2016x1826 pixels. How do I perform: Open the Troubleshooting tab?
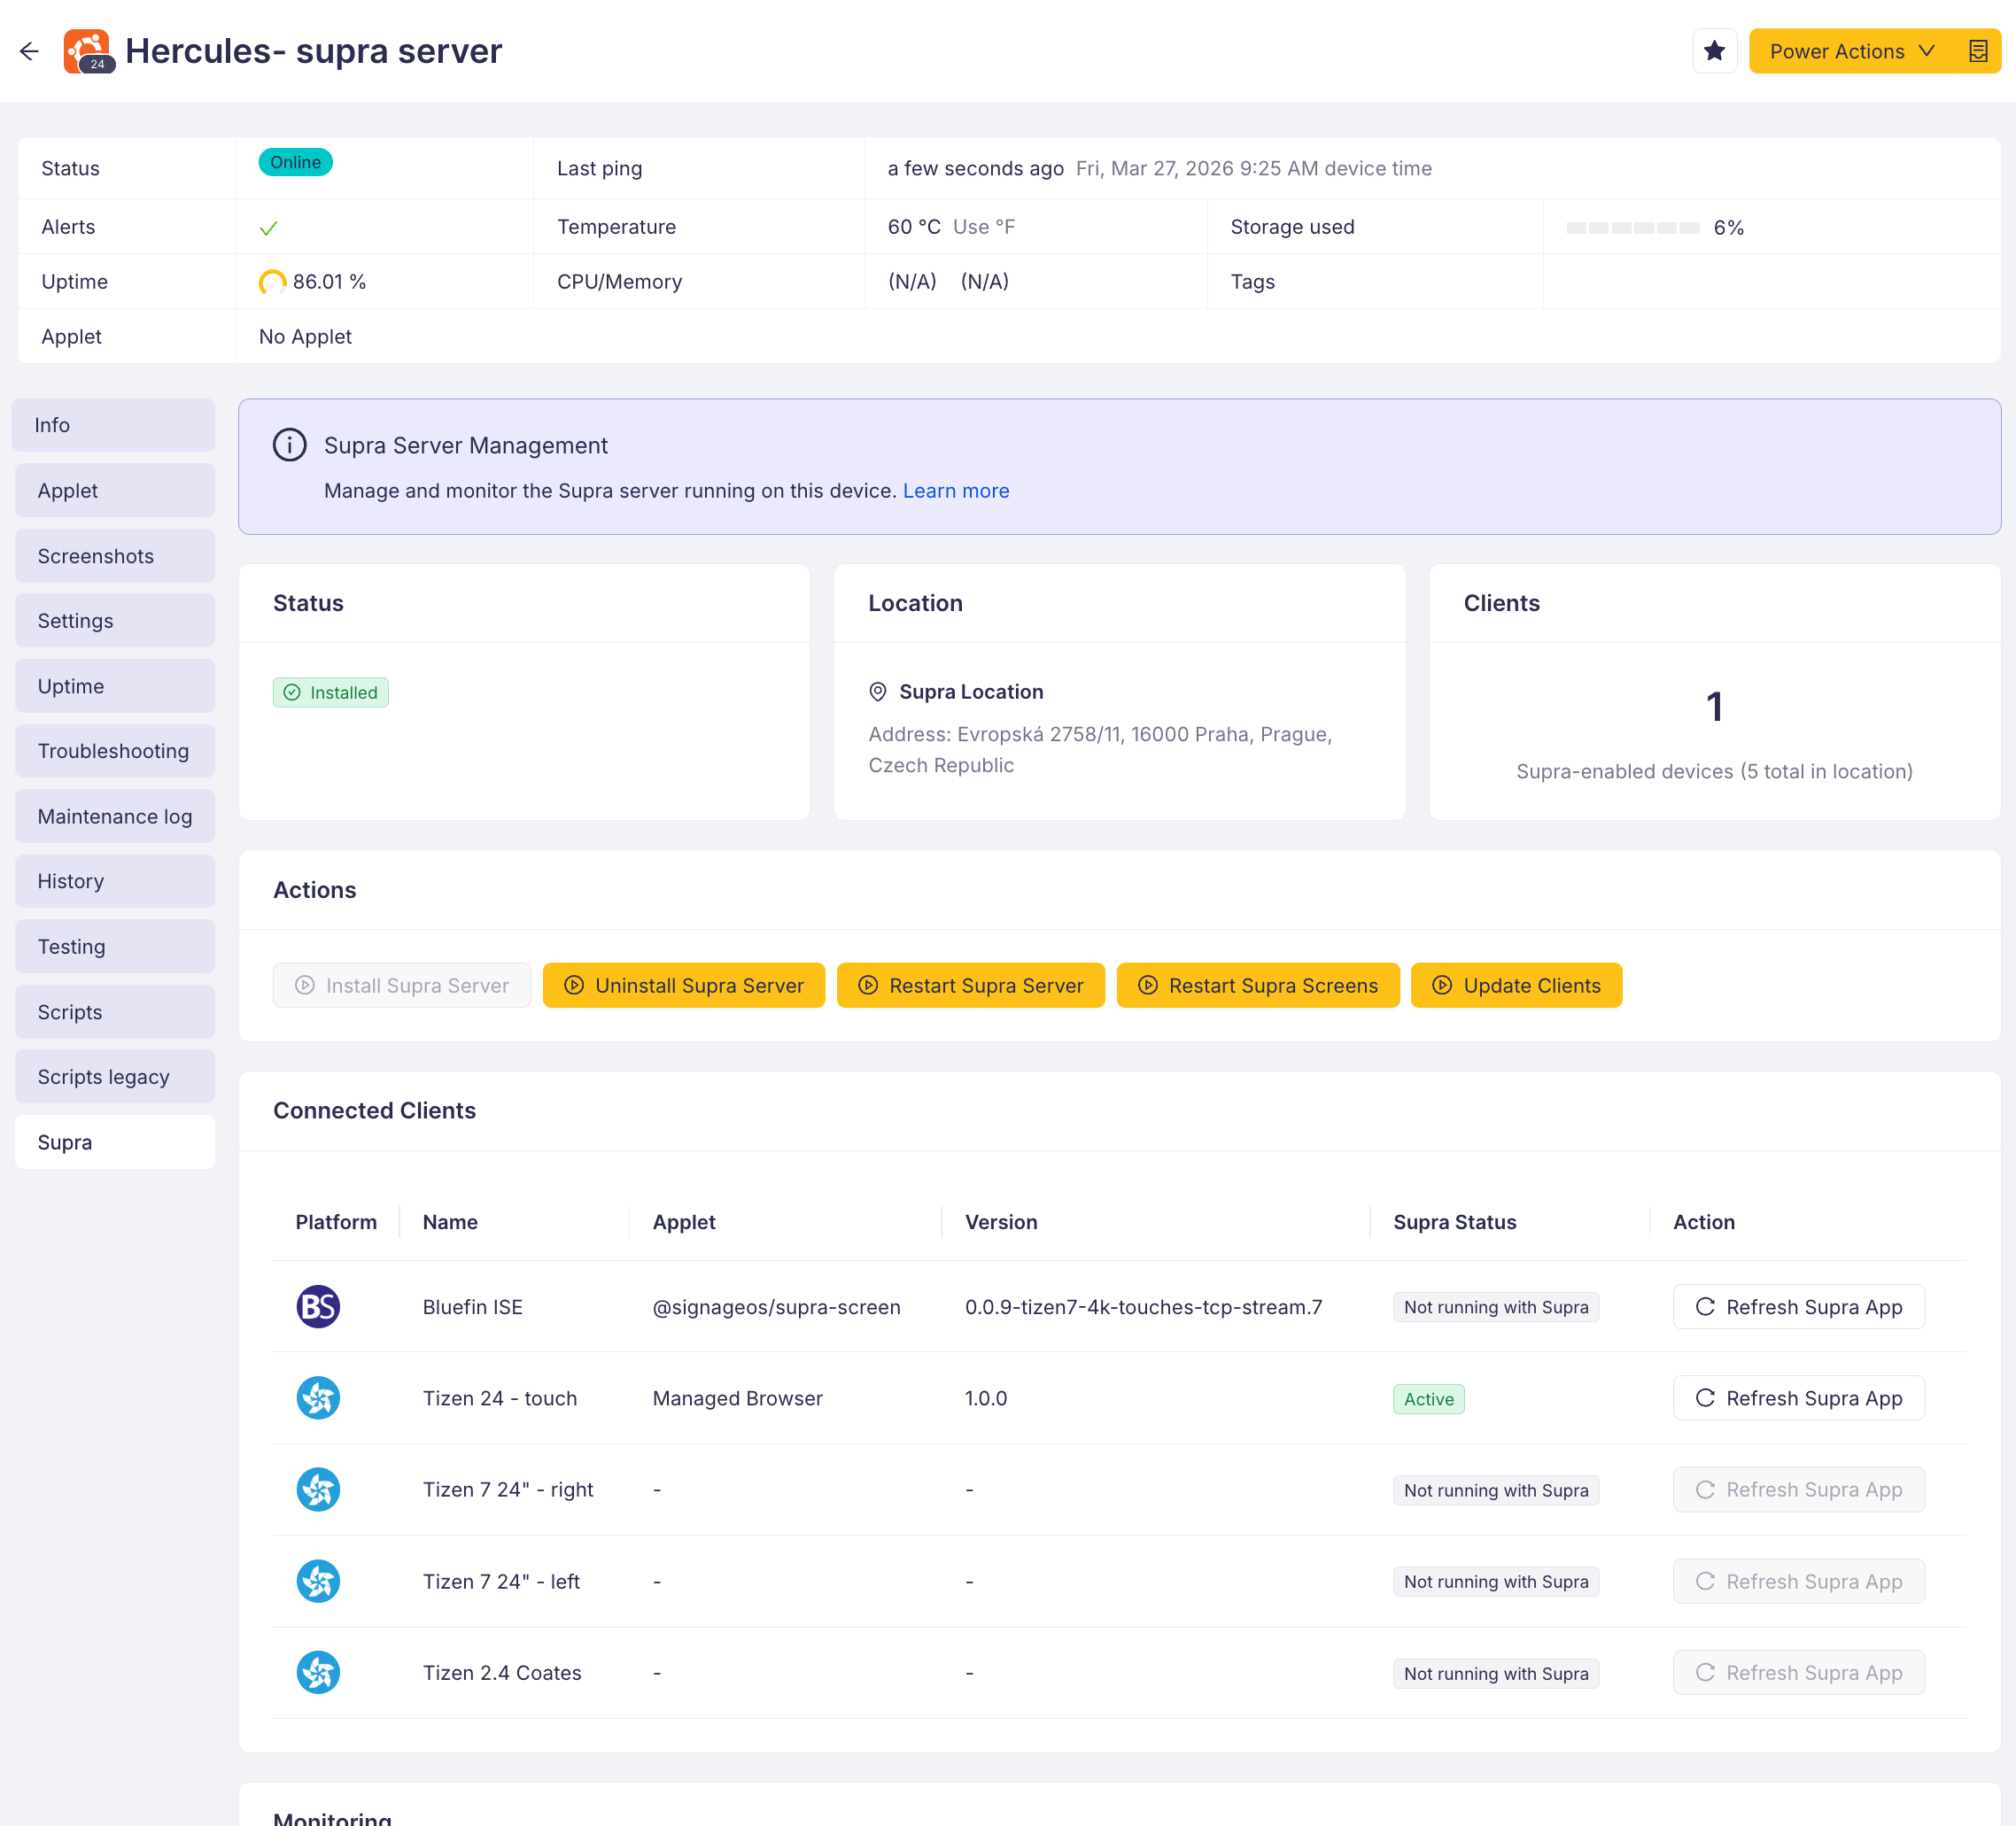point(114,751)
